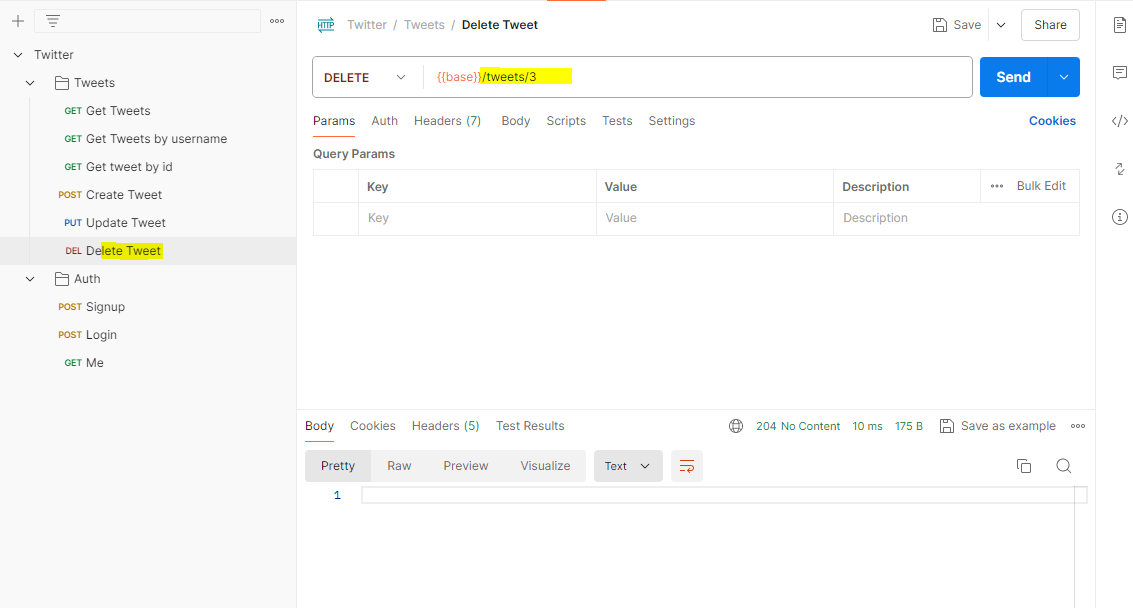Open the Comments icon in right sidebar
Viewport: 1133px width, 608px height.
pyautogui.click(x=1119, y=72)
